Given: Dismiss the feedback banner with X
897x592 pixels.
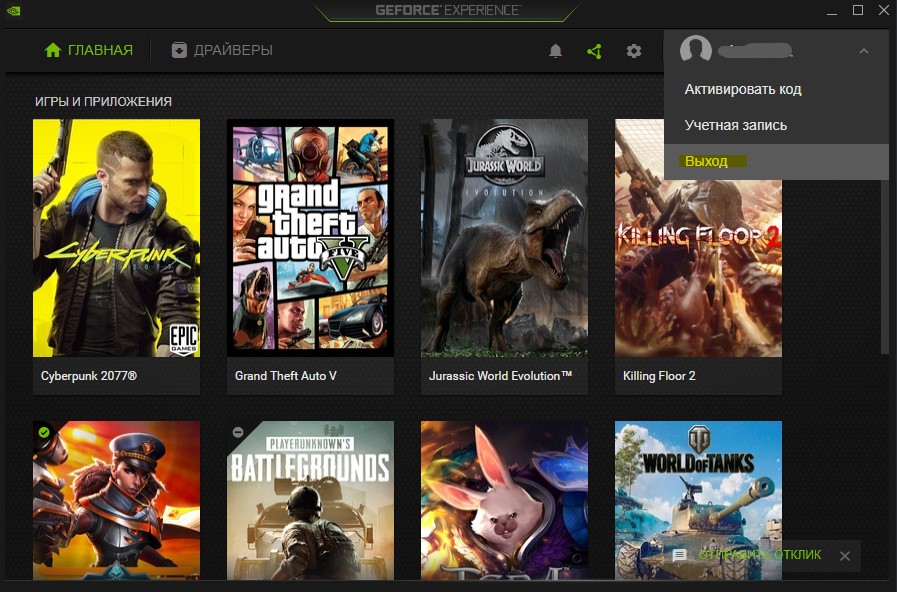Looking at the screenshot, I should (845, 556).
